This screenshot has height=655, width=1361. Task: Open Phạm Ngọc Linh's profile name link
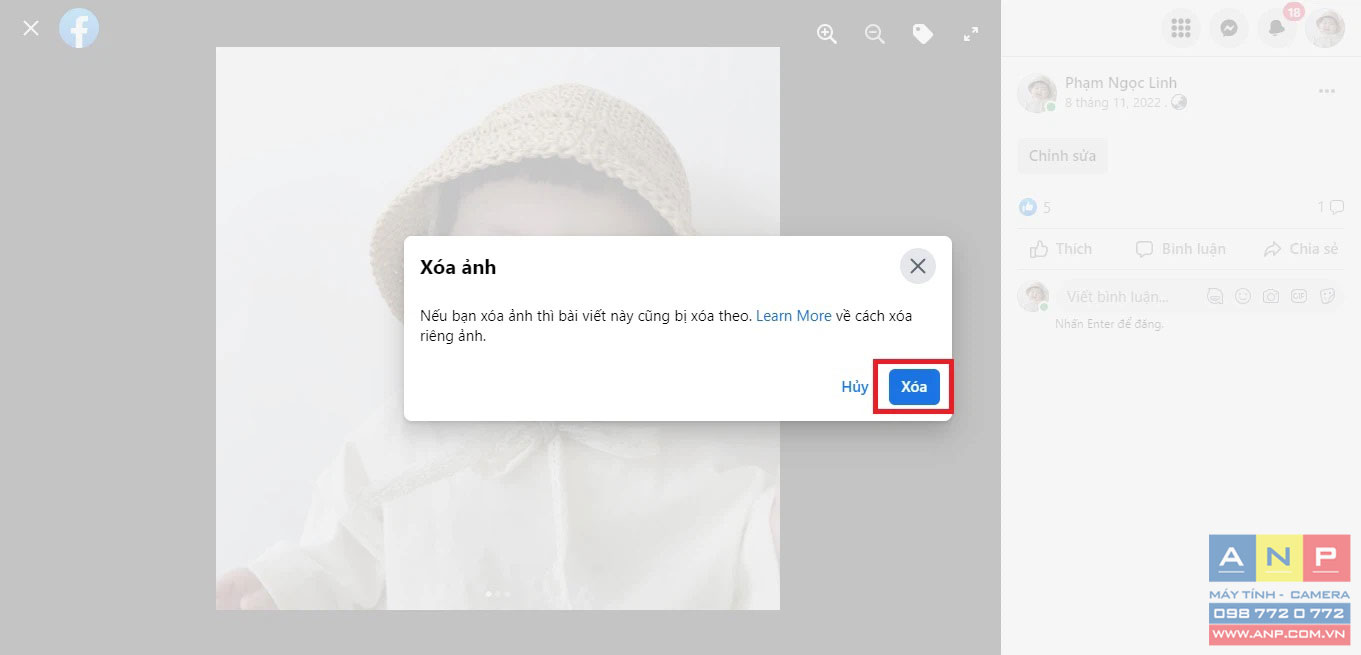click(1121, 83)
